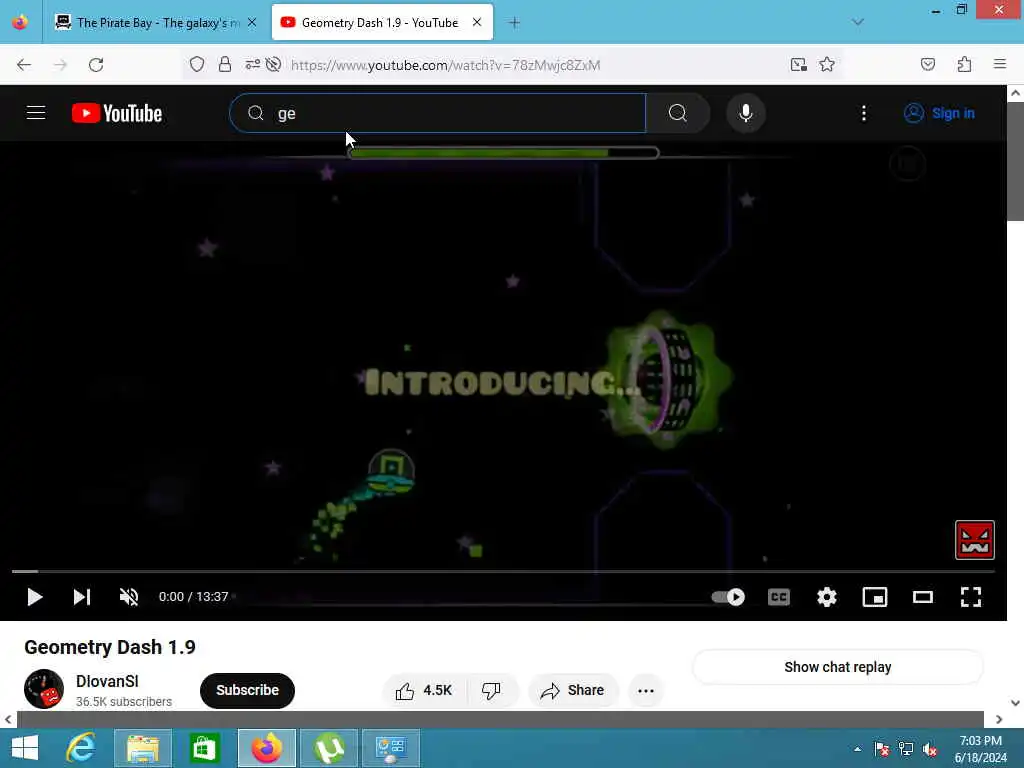Toggle closed captions CC button
This screenshot has width=1024, height=768.
coord(778,597)
